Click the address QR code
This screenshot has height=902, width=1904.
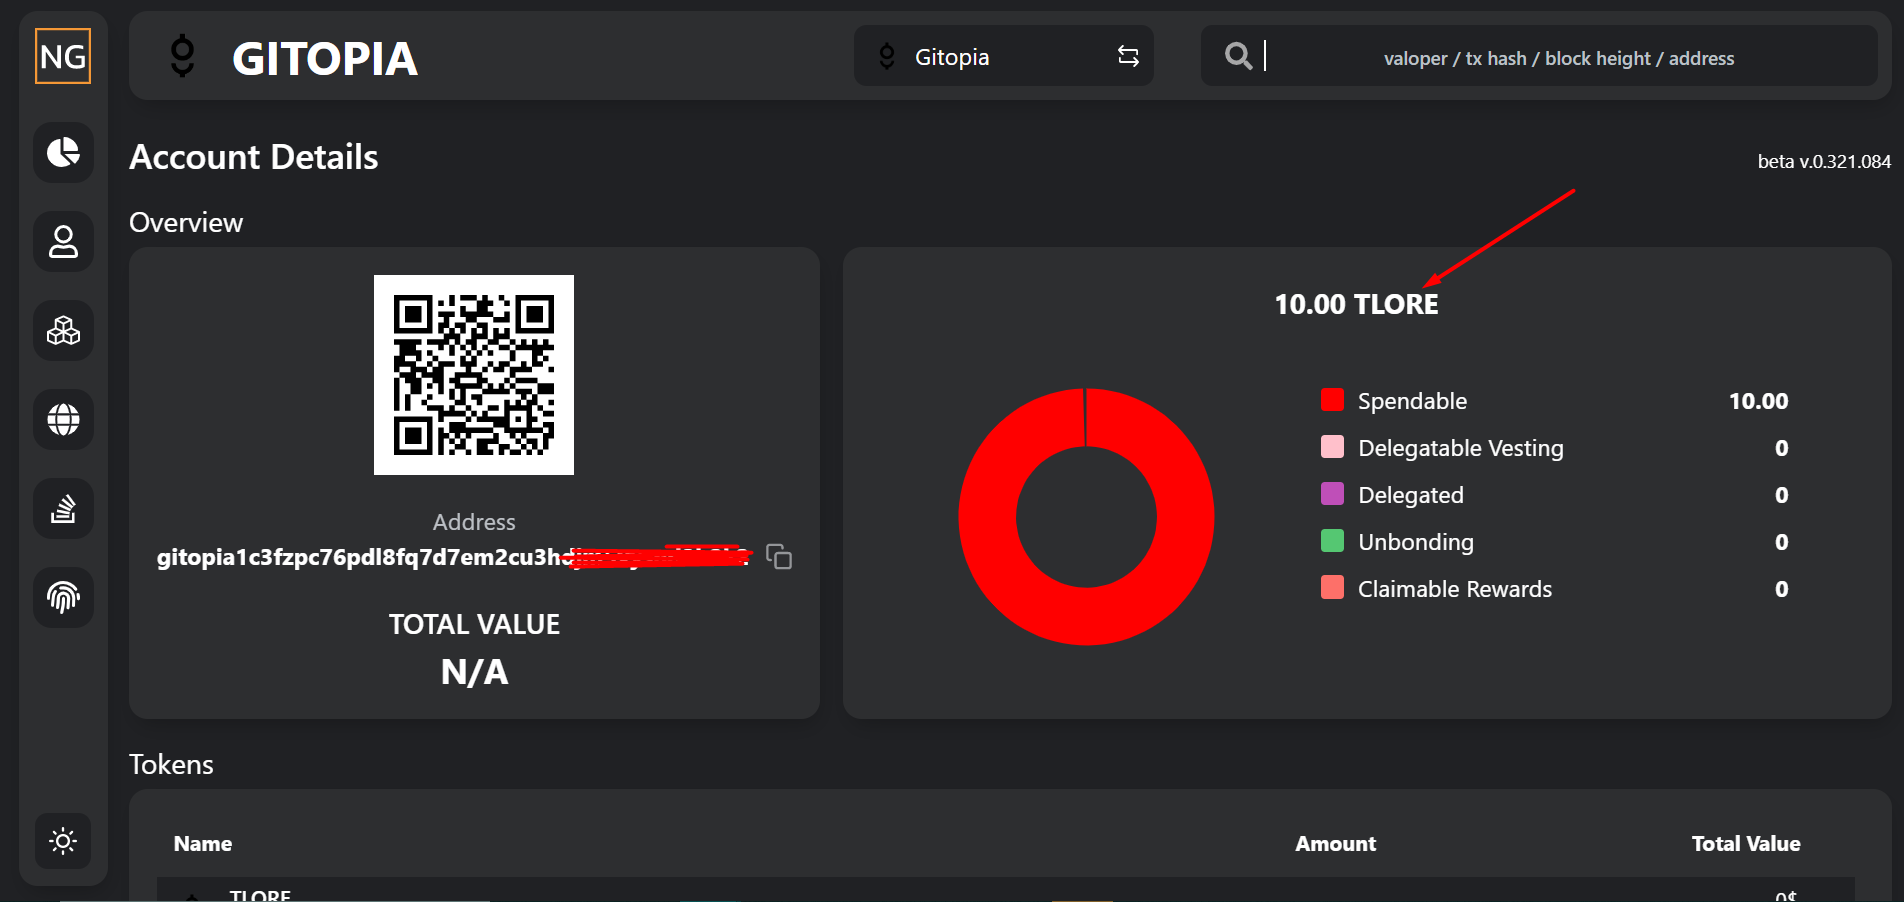point(474,375)
